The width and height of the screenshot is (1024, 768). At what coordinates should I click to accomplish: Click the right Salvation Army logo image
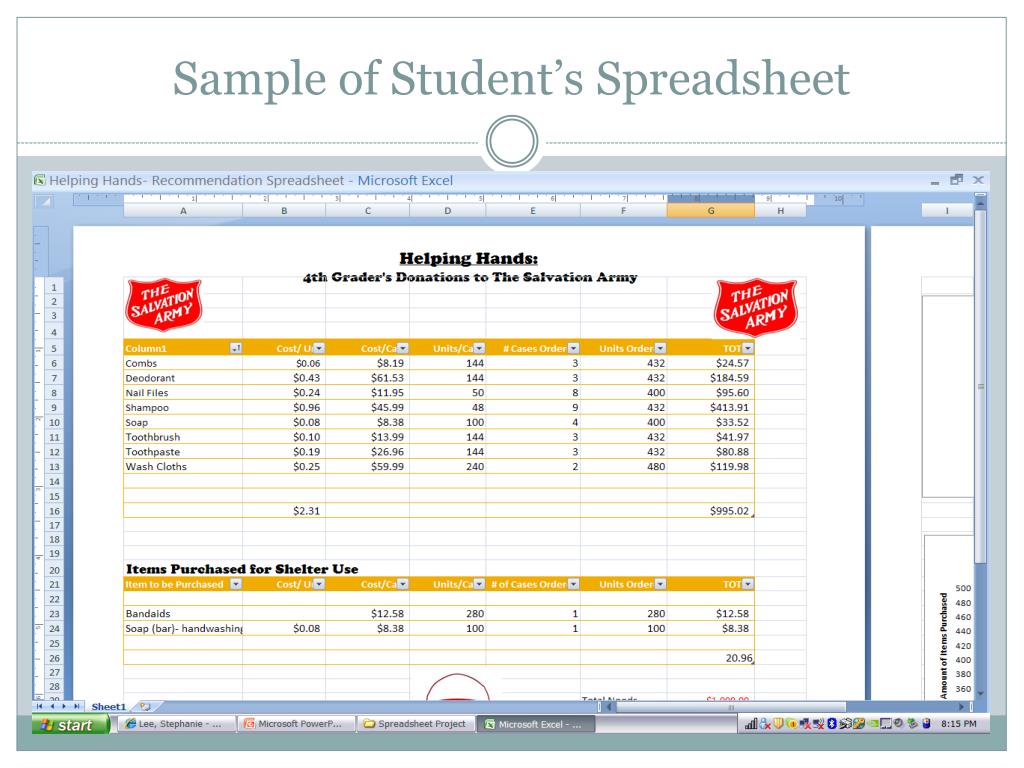(756, 306)
